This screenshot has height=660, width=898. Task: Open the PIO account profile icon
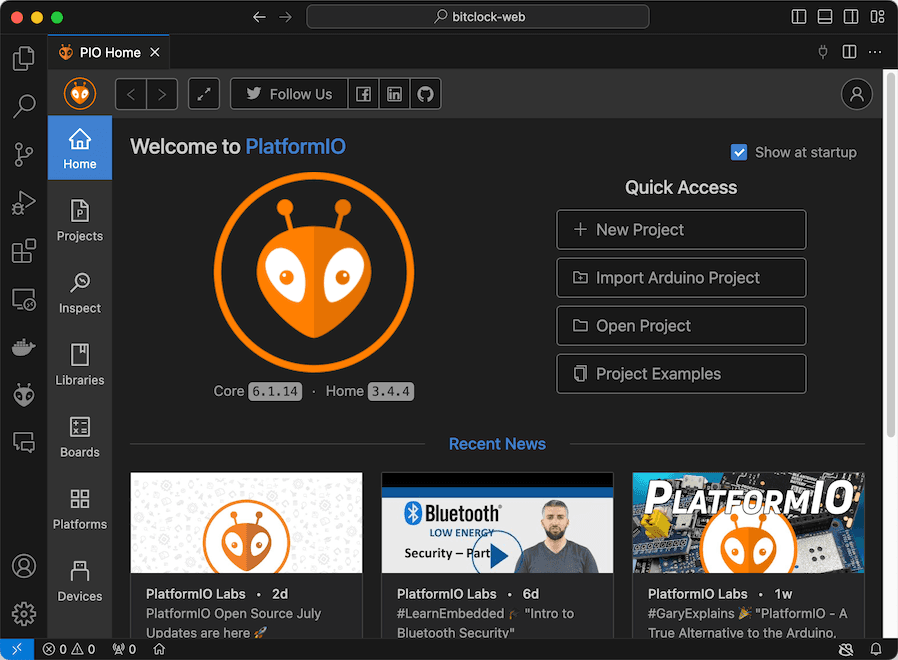(x=857, y=94)
